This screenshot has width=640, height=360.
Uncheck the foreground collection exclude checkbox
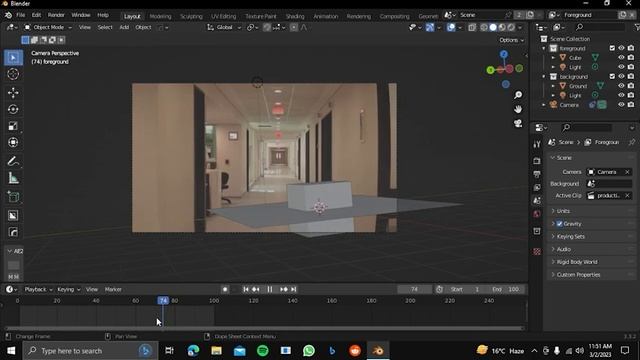tap(612, 48)
